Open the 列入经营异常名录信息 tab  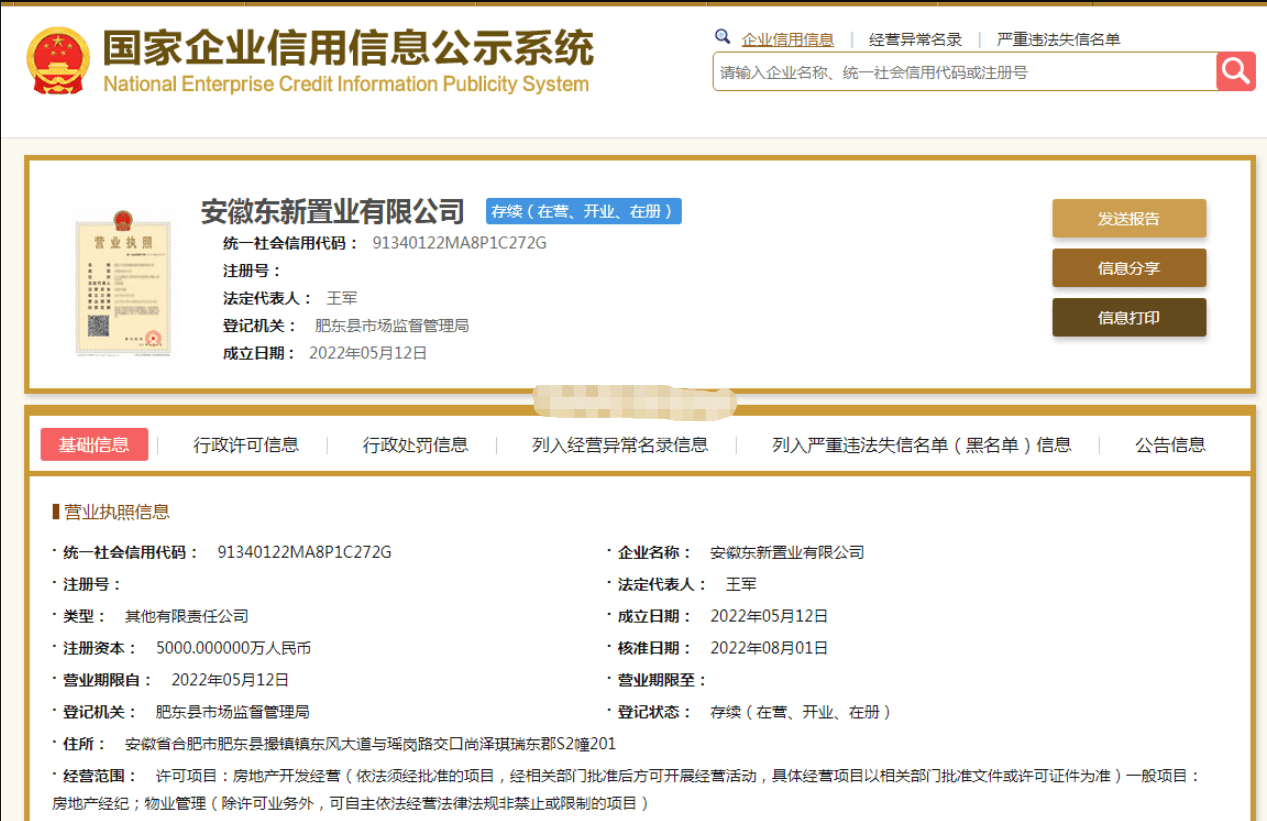pos(620,445)
